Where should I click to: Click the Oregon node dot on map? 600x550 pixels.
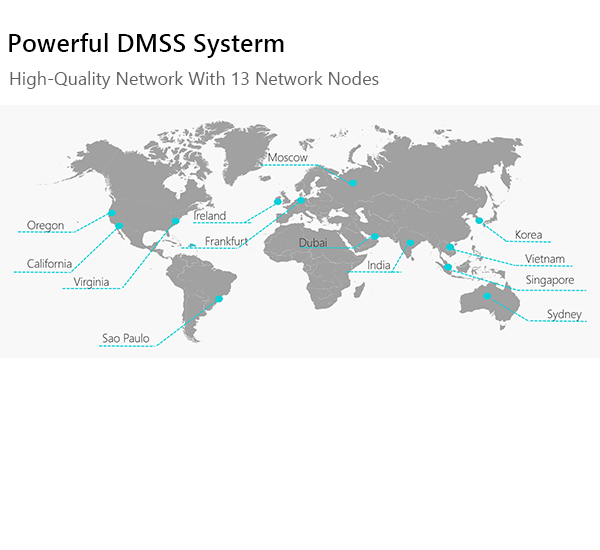tap(111, 213)
